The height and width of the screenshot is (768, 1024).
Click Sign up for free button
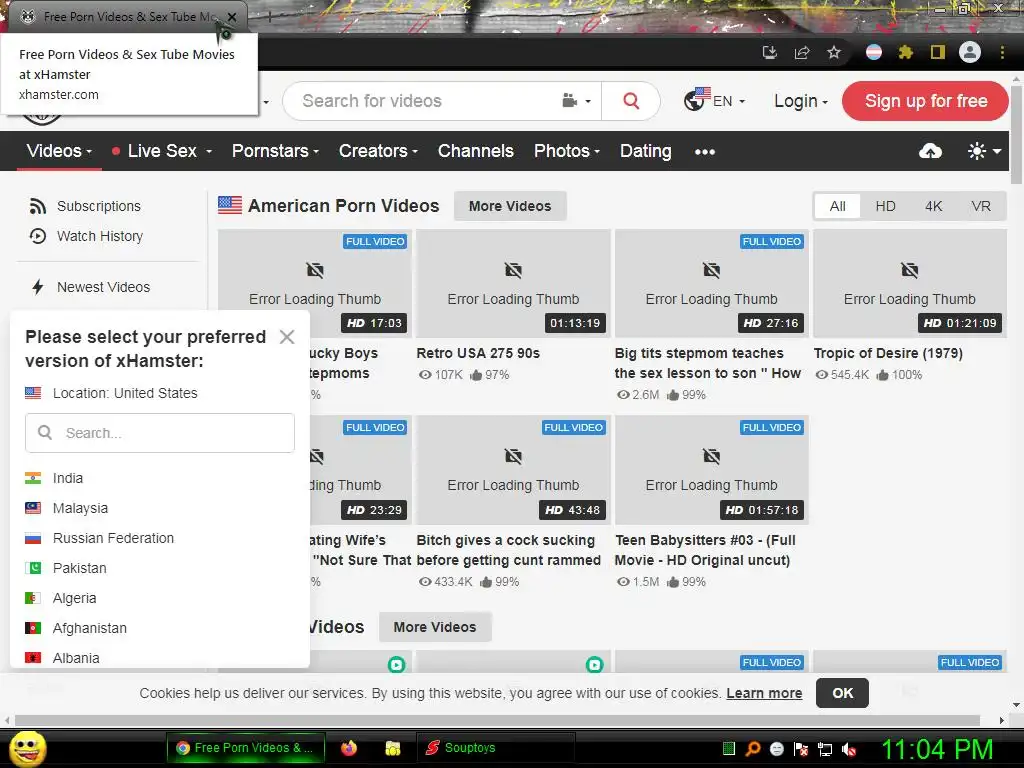(925, 101)
